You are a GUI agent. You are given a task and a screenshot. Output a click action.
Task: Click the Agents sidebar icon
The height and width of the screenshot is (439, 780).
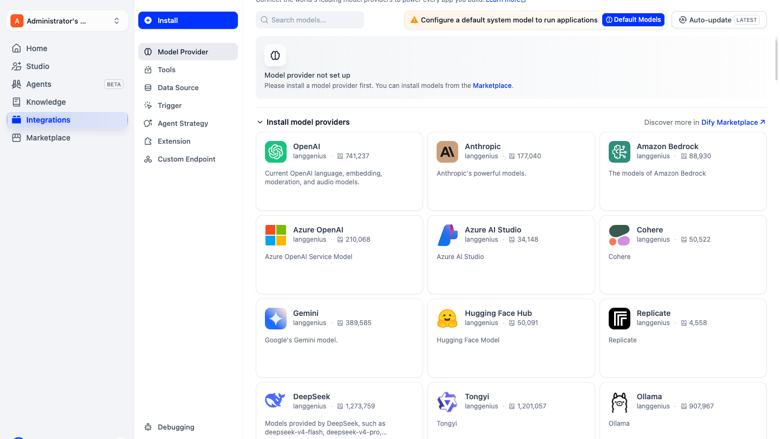tap(16, 84)
